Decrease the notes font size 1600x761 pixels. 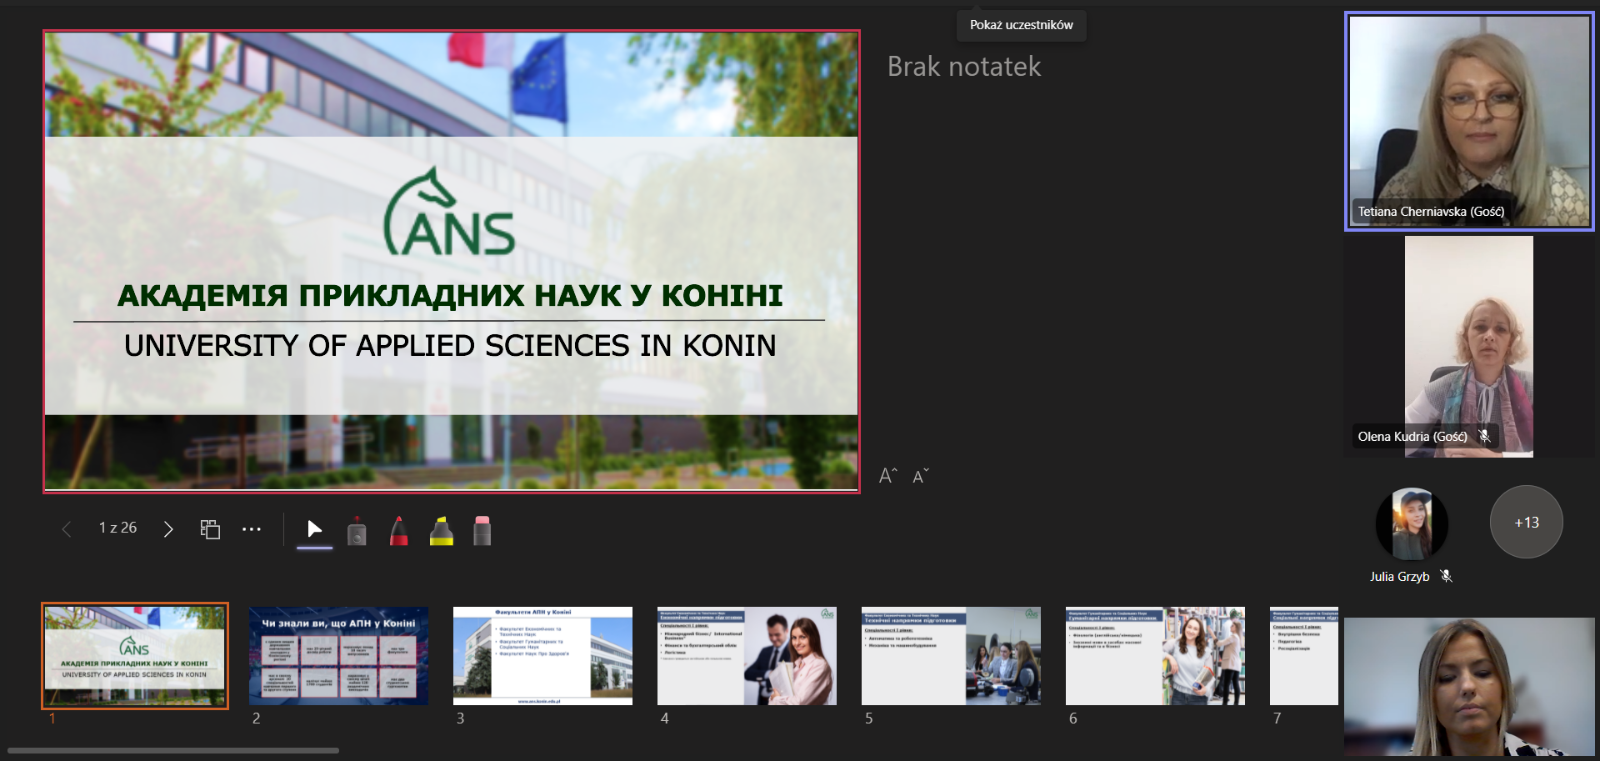pos(921,476)
